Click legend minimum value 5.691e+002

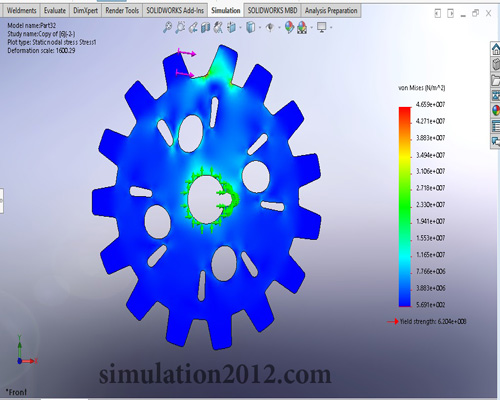[430, 305]
